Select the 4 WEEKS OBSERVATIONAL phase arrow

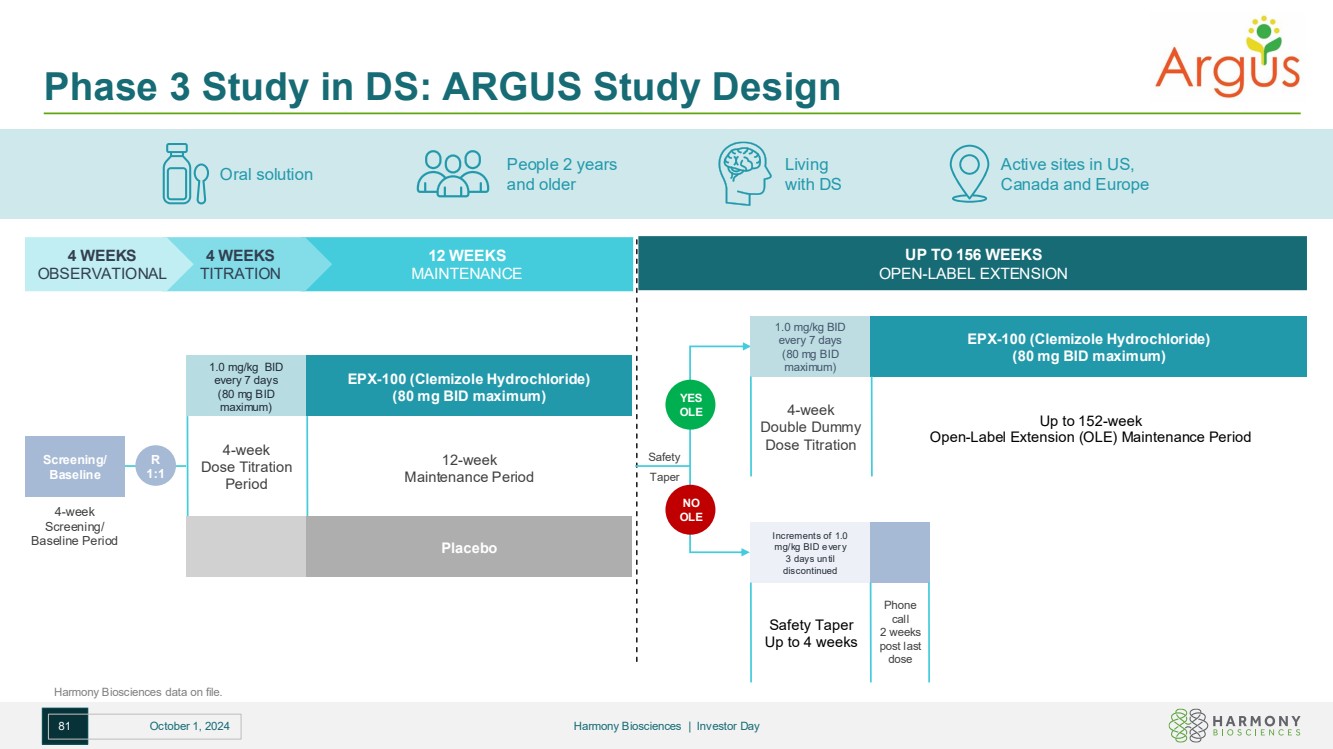pyautogui.click(x=98, y=265)
